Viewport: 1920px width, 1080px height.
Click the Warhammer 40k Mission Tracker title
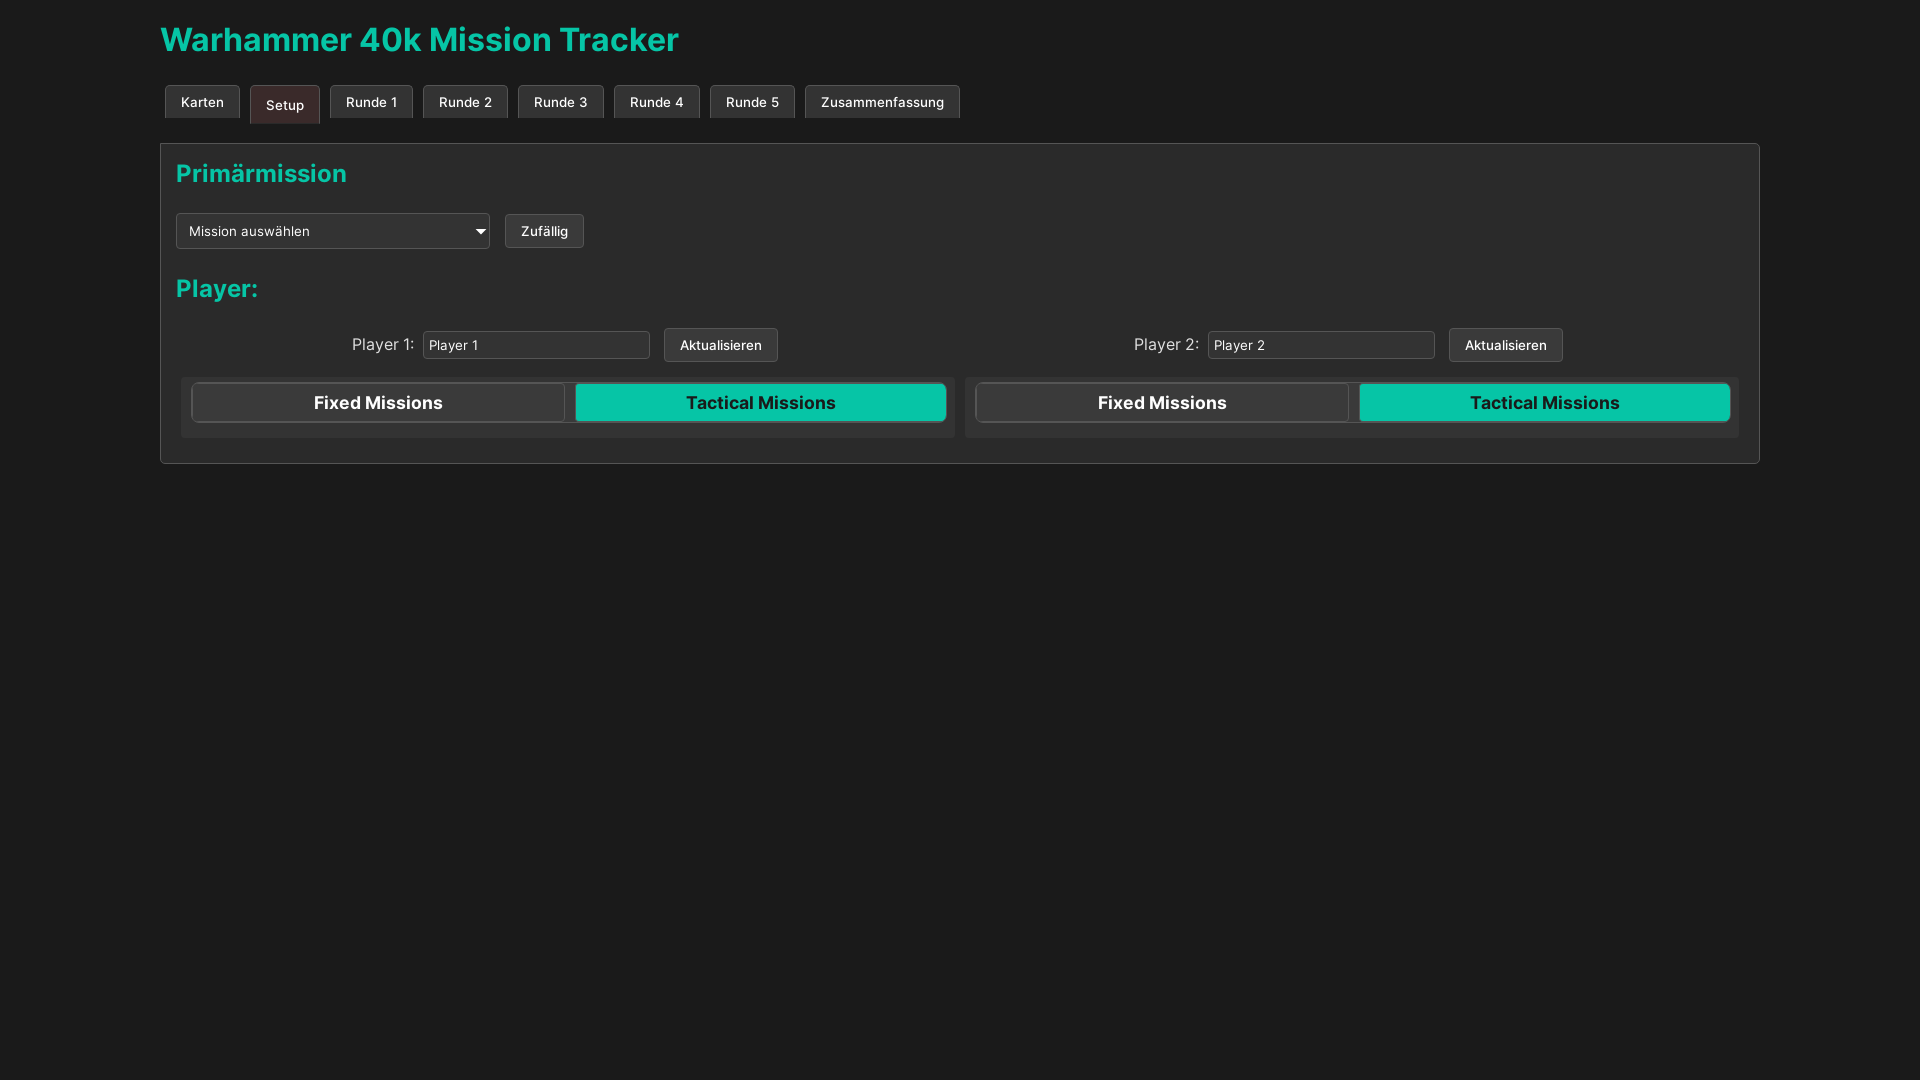(x=419, y=40)
